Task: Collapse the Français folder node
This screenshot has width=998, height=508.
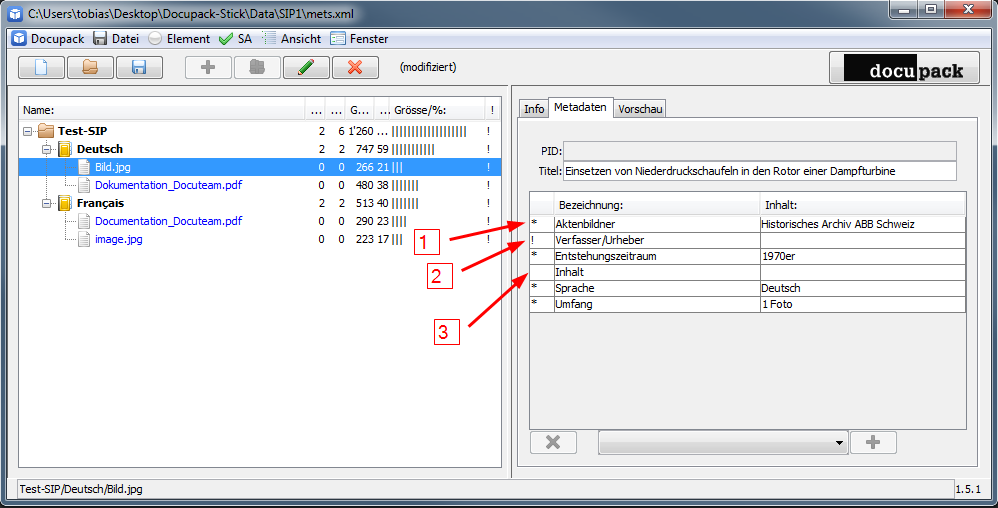Action: pyautogui.click(x=46, y=203)
